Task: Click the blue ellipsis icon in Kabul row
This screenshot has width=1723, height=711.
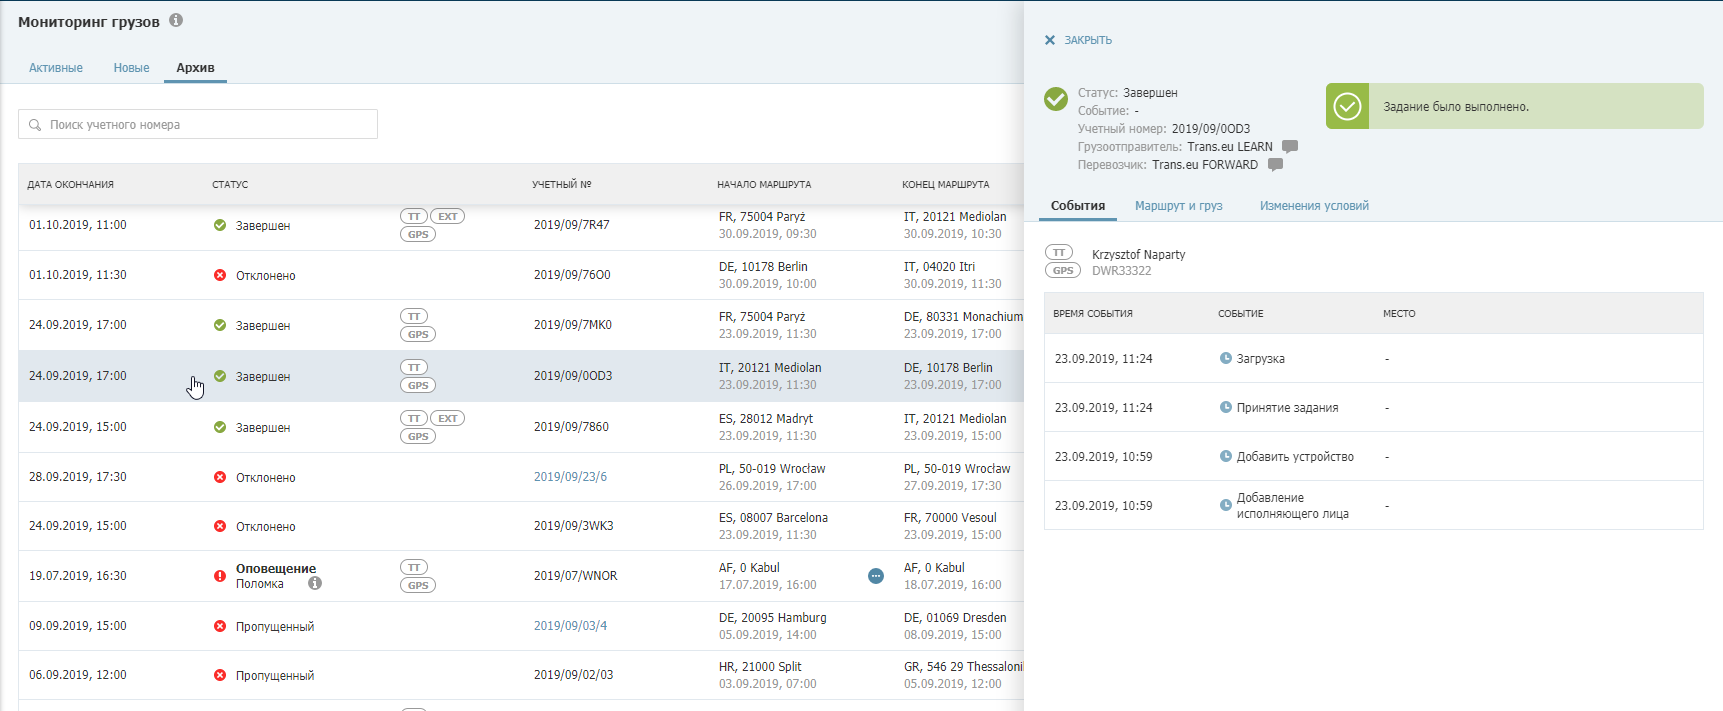Action: 876,576
